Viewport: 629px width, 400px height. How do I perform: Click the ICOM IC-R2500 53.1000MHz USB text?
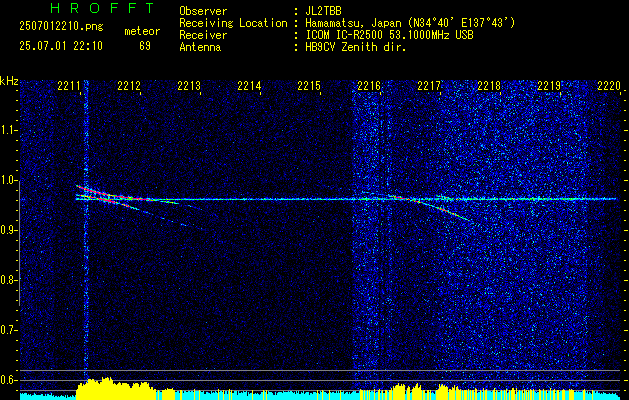[x=389, y=35]
